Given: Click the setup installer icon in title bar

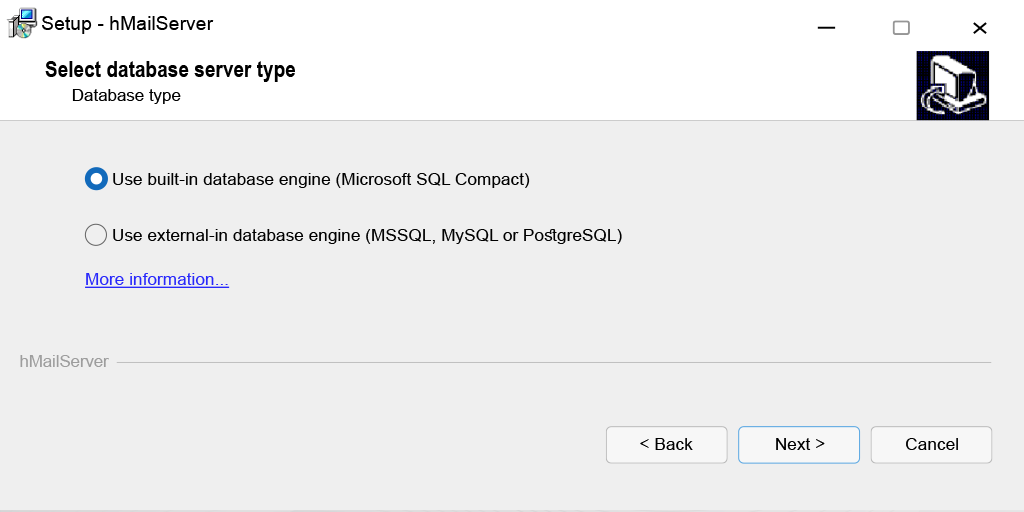Looking at the screenshot, I should pyautogui.click(x=22, y=24).
